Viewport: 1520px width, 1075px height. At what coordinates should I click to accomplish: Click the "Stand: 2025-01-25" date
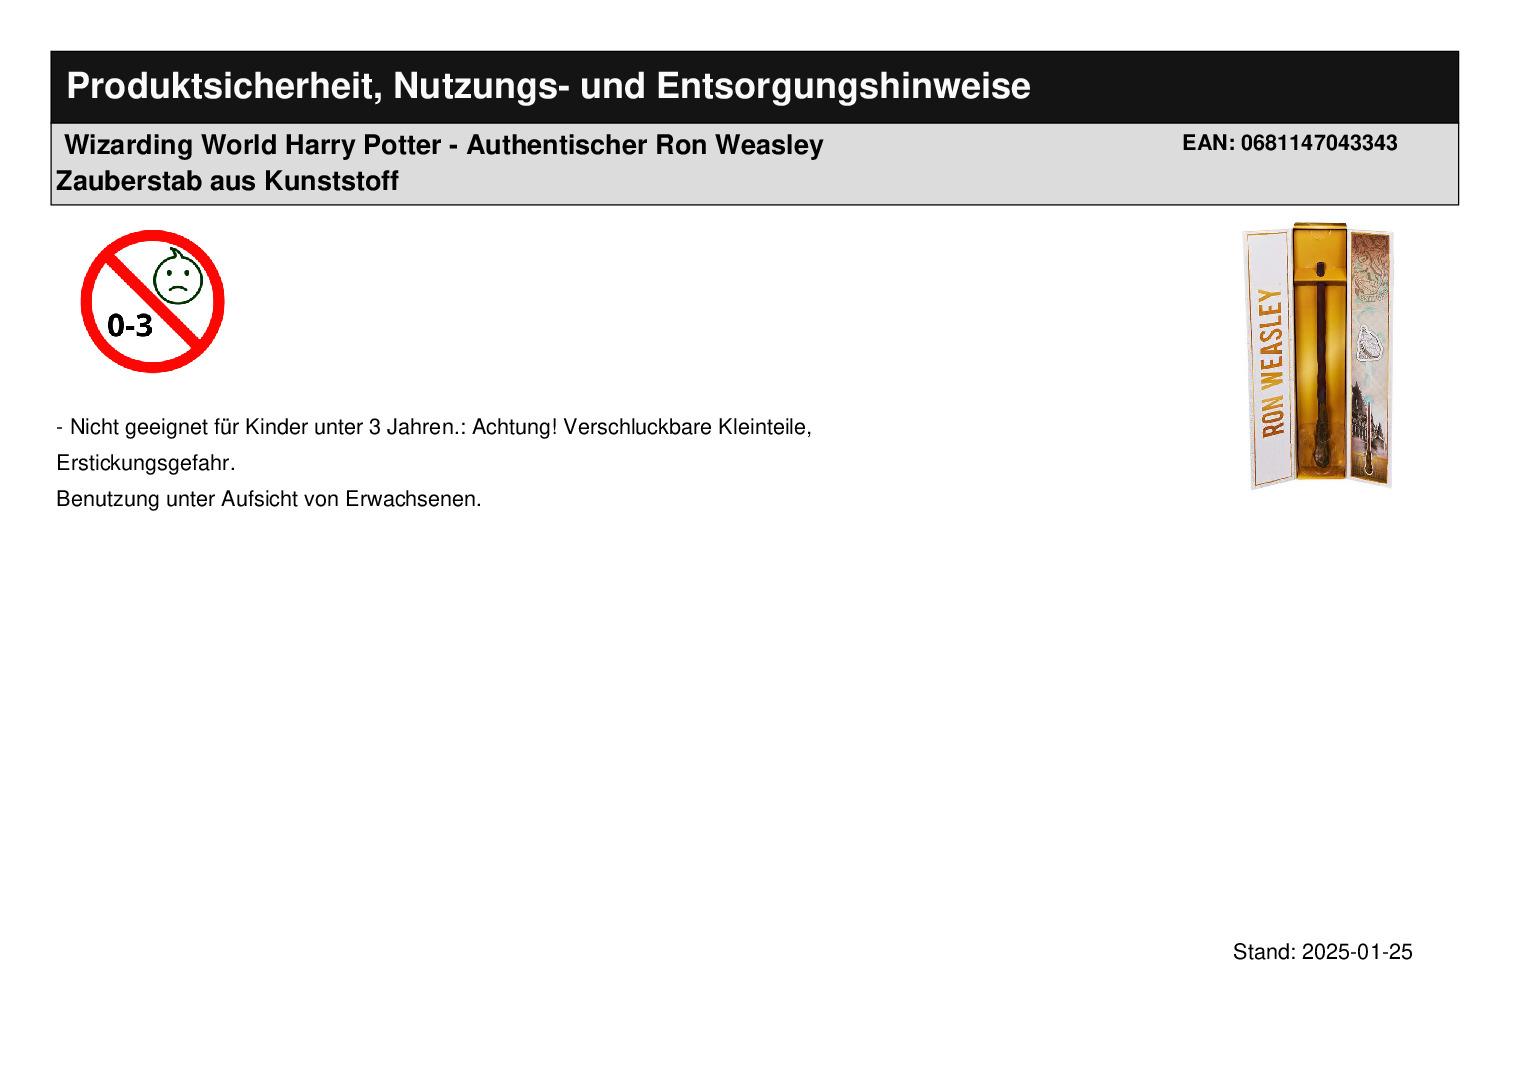click(x=1322, y=952)
